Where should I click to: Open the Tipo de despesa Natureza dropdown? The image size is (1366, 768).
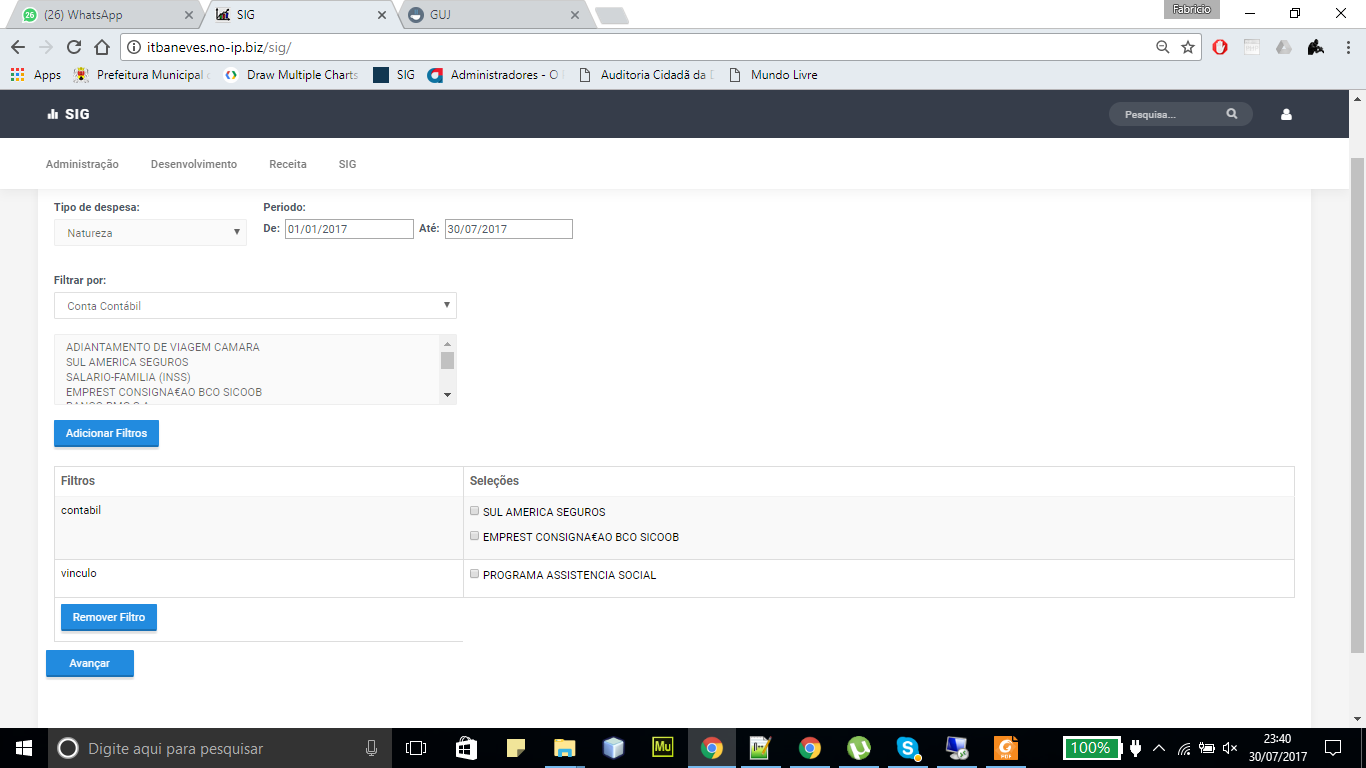[x=150, y=233]
